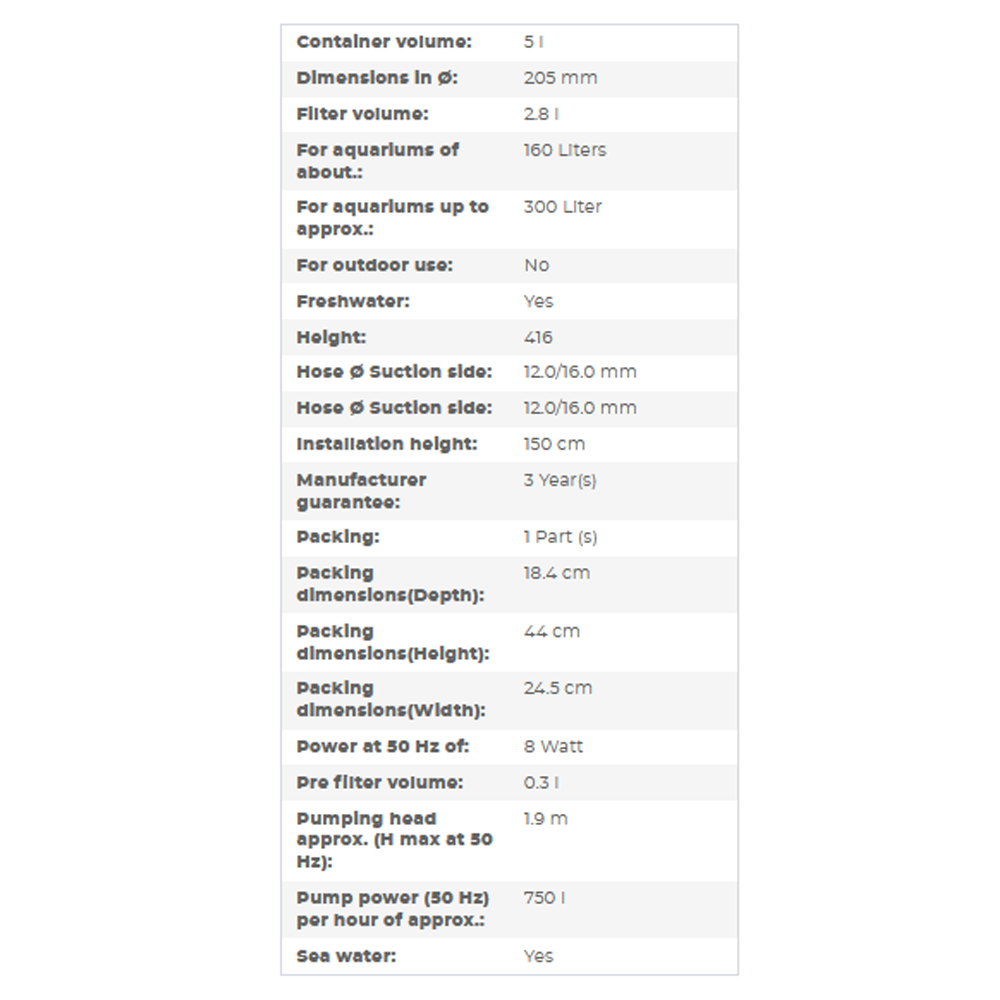Click the "750 l" pump power value

click(x=544, y=898)
